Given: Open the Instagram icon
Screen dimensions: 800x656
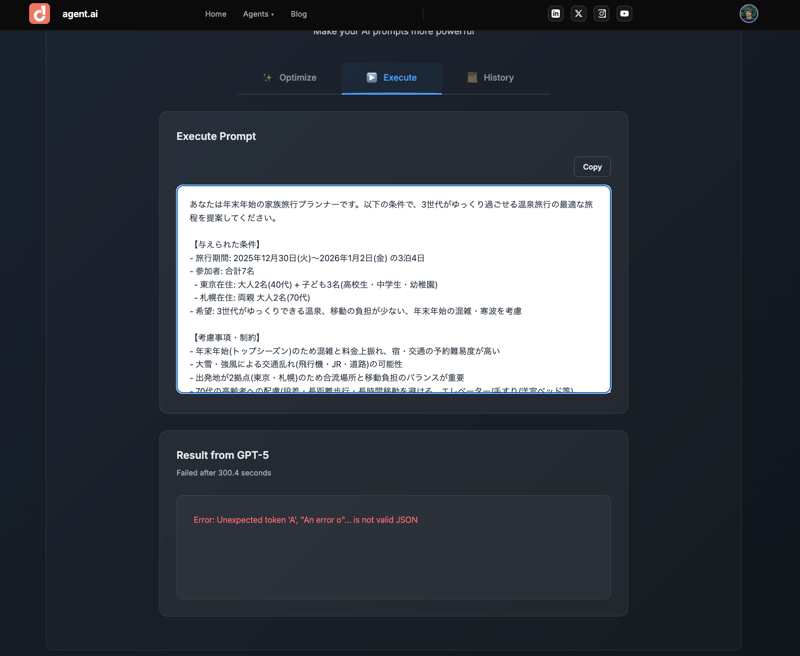Looking at the screenshot, I should [601, 14].
